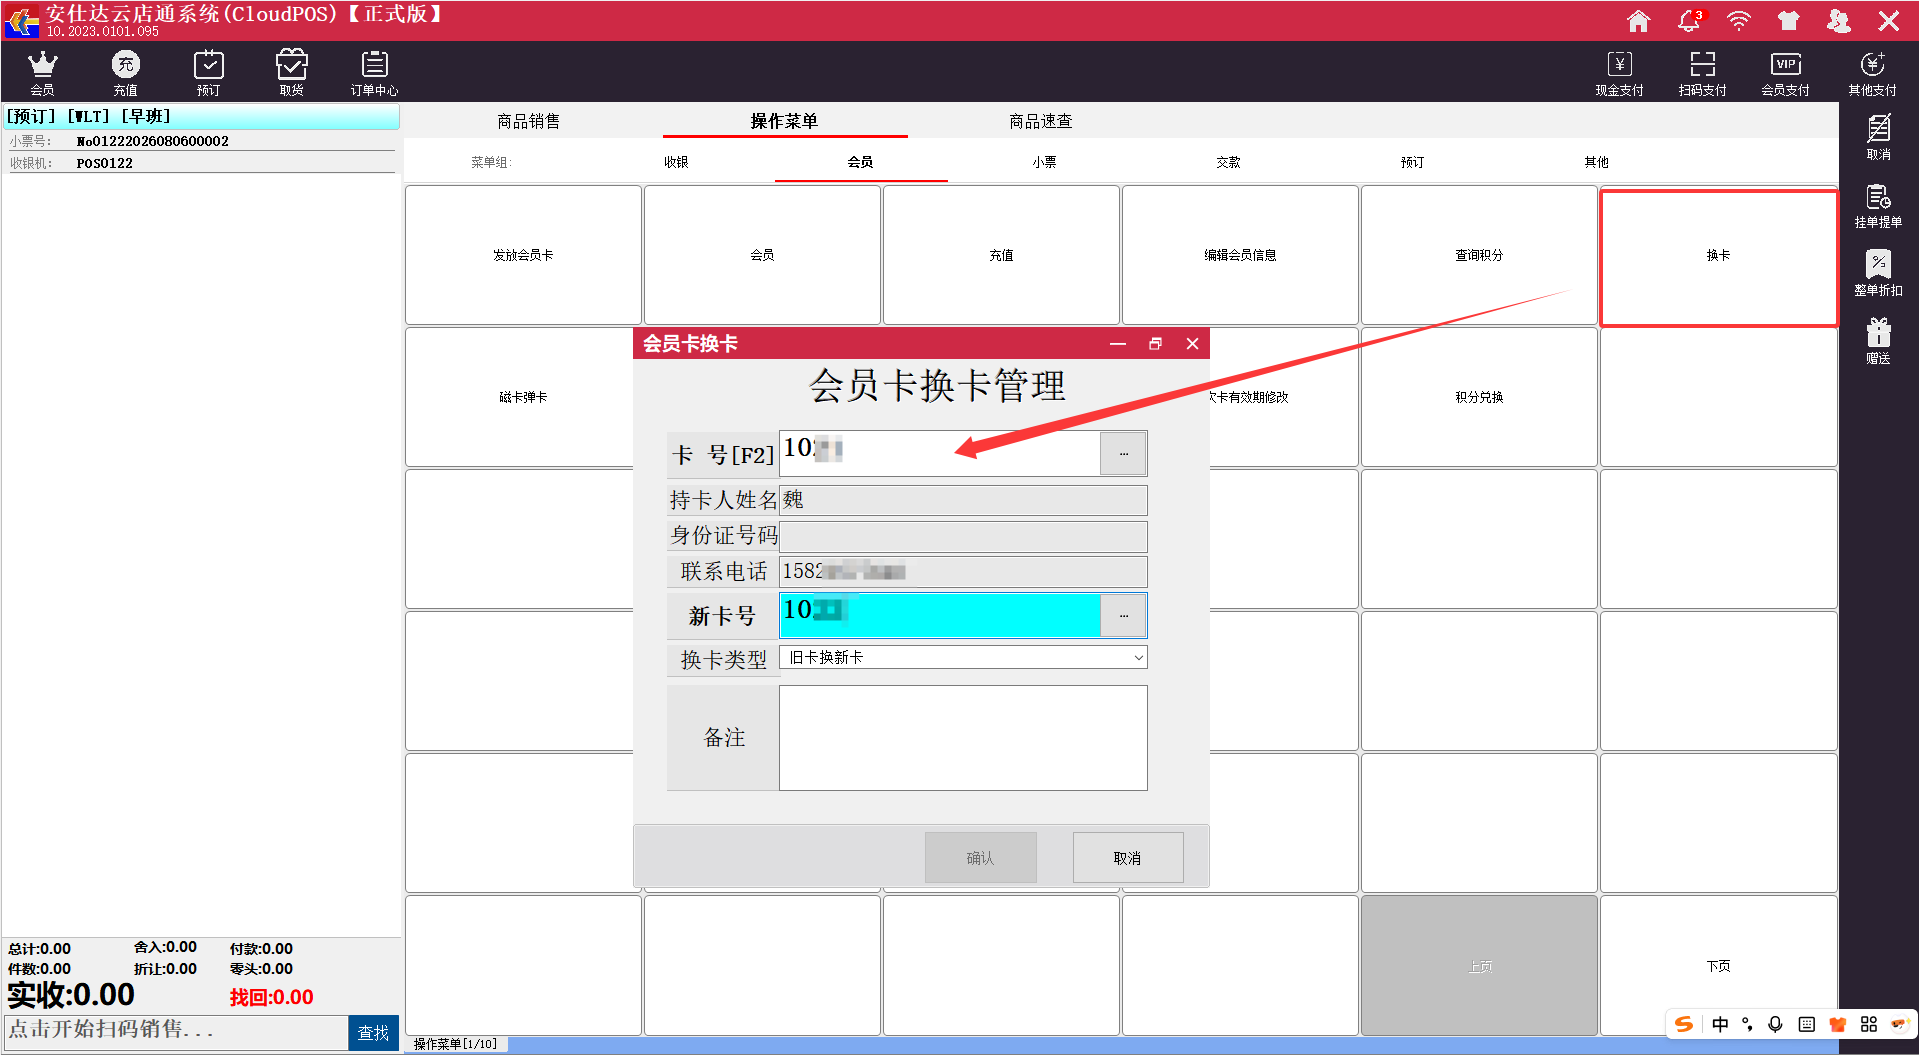Open IME soft keyboard icon
The height and width of the screenshot is (1055, 1919).
[x=1806, y=1024]
